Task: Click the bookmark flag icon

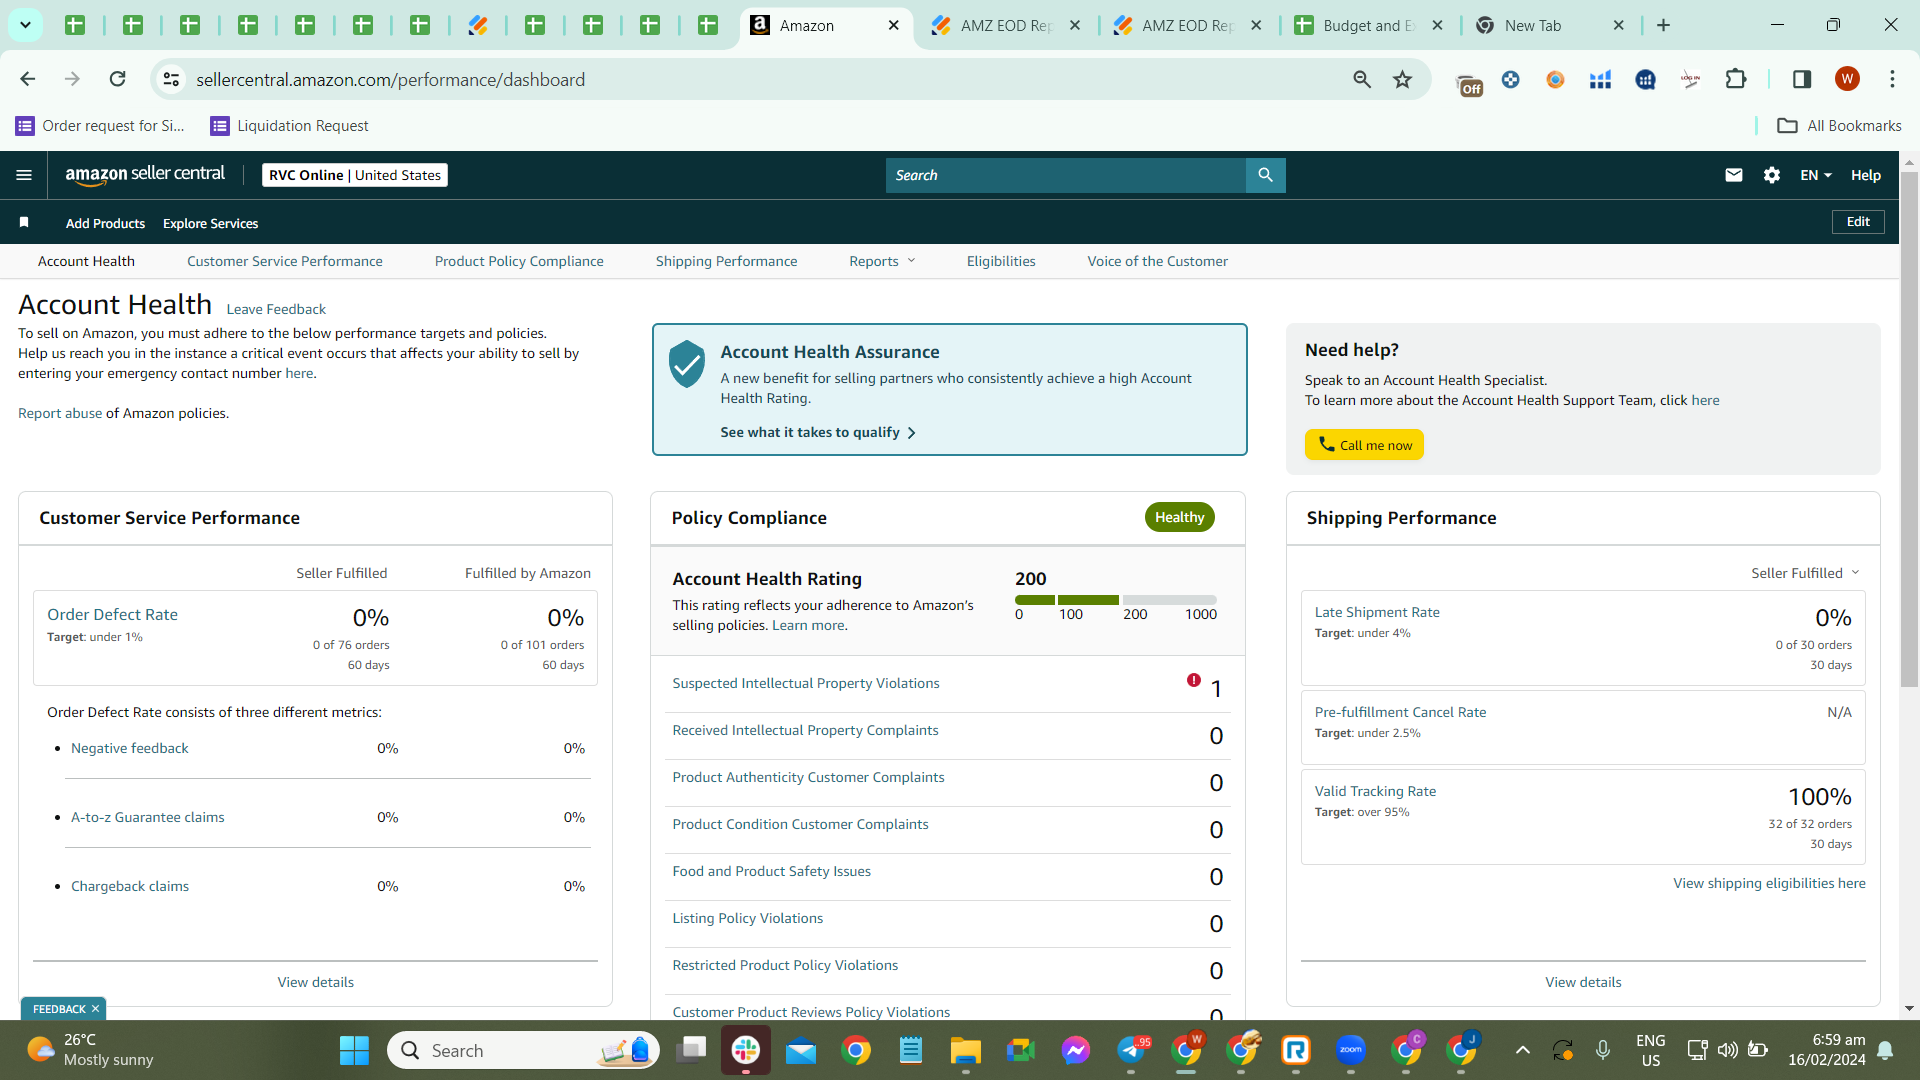Action: [24, 222]
